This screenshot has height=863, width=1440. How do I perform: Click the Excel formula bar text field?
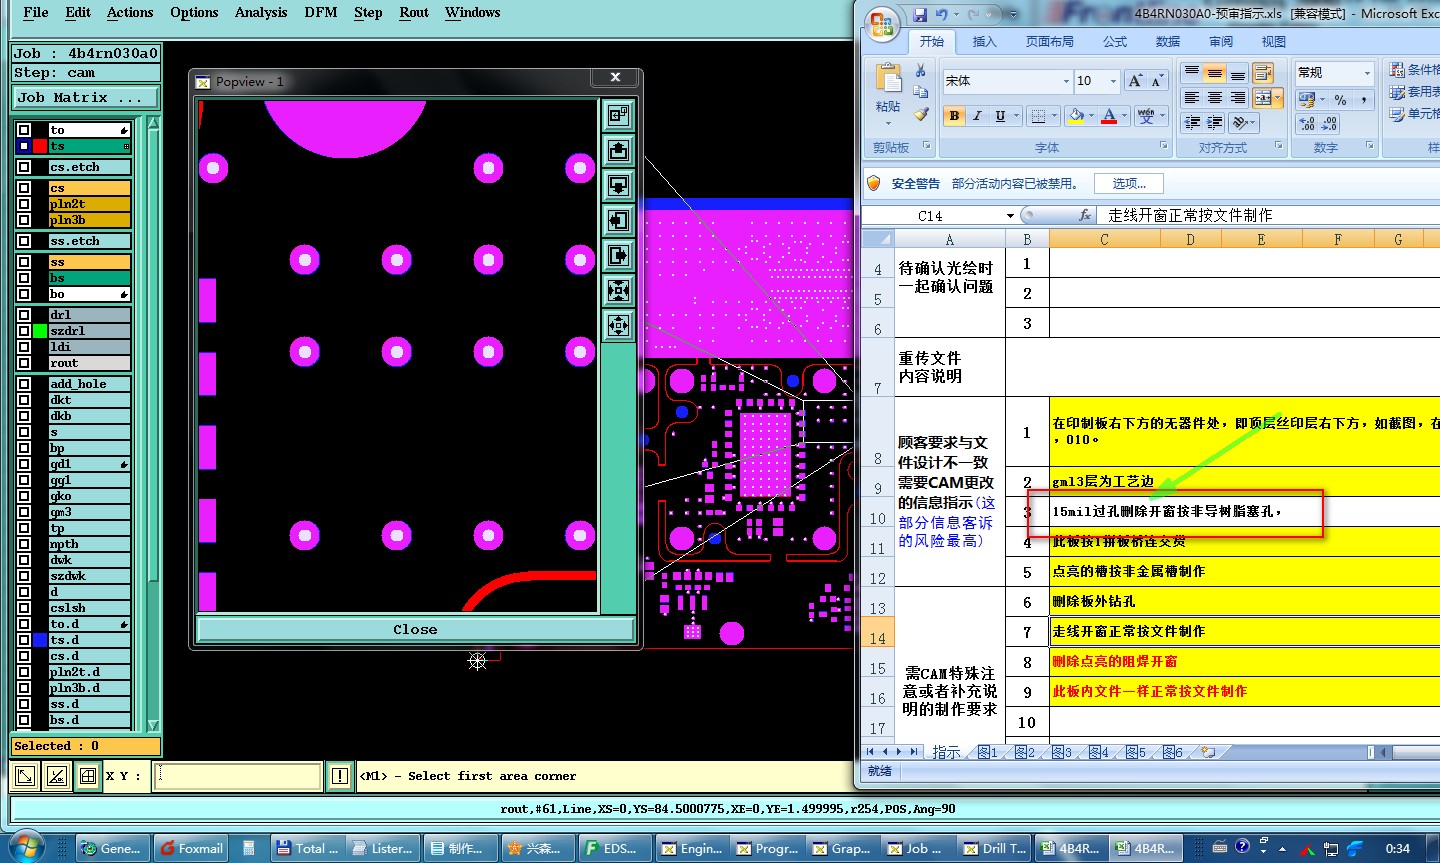pos(1268,215)
